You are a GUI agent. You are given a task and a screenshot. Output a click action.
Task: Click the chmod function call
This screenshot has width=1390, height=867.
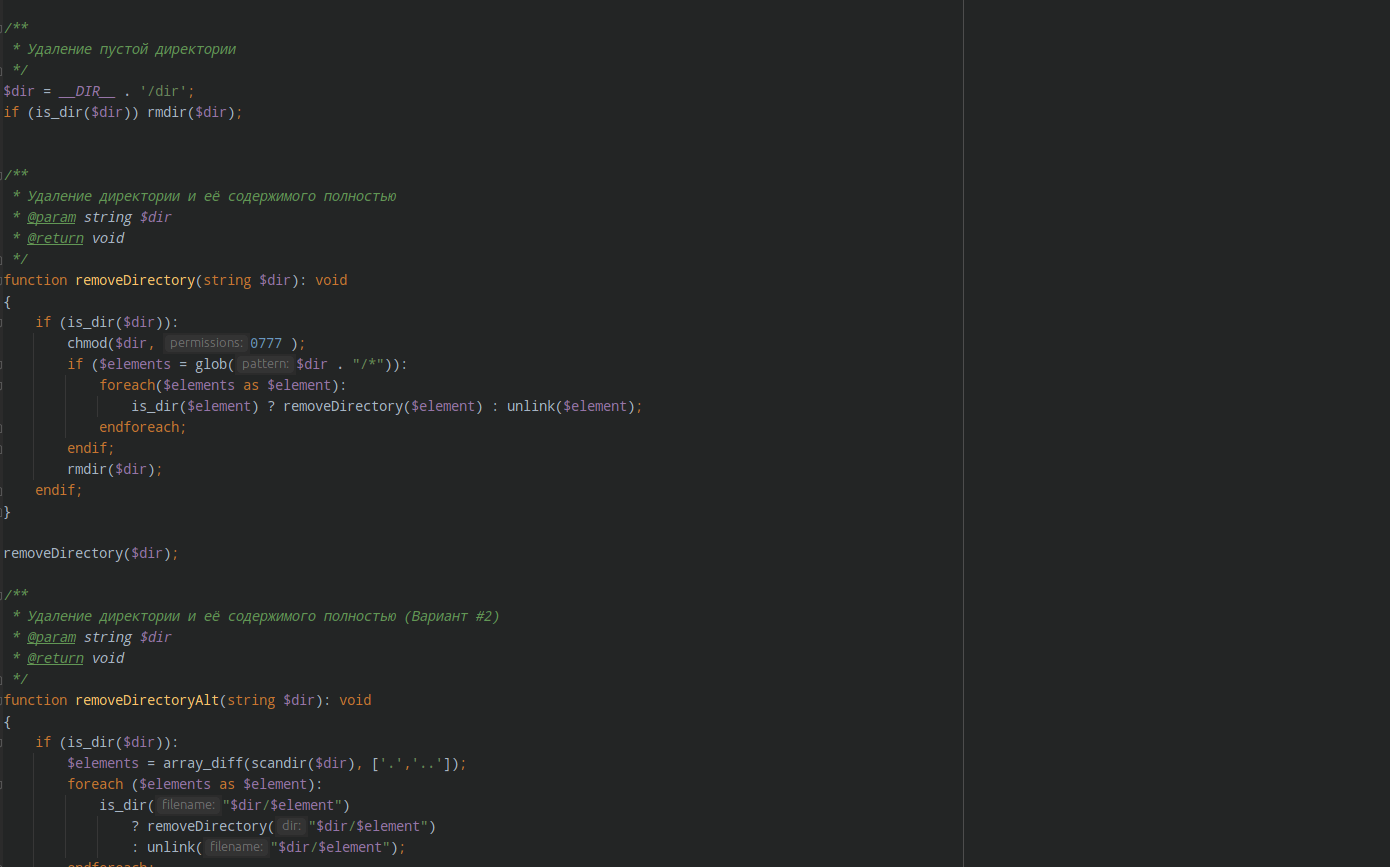pos(87,343)
